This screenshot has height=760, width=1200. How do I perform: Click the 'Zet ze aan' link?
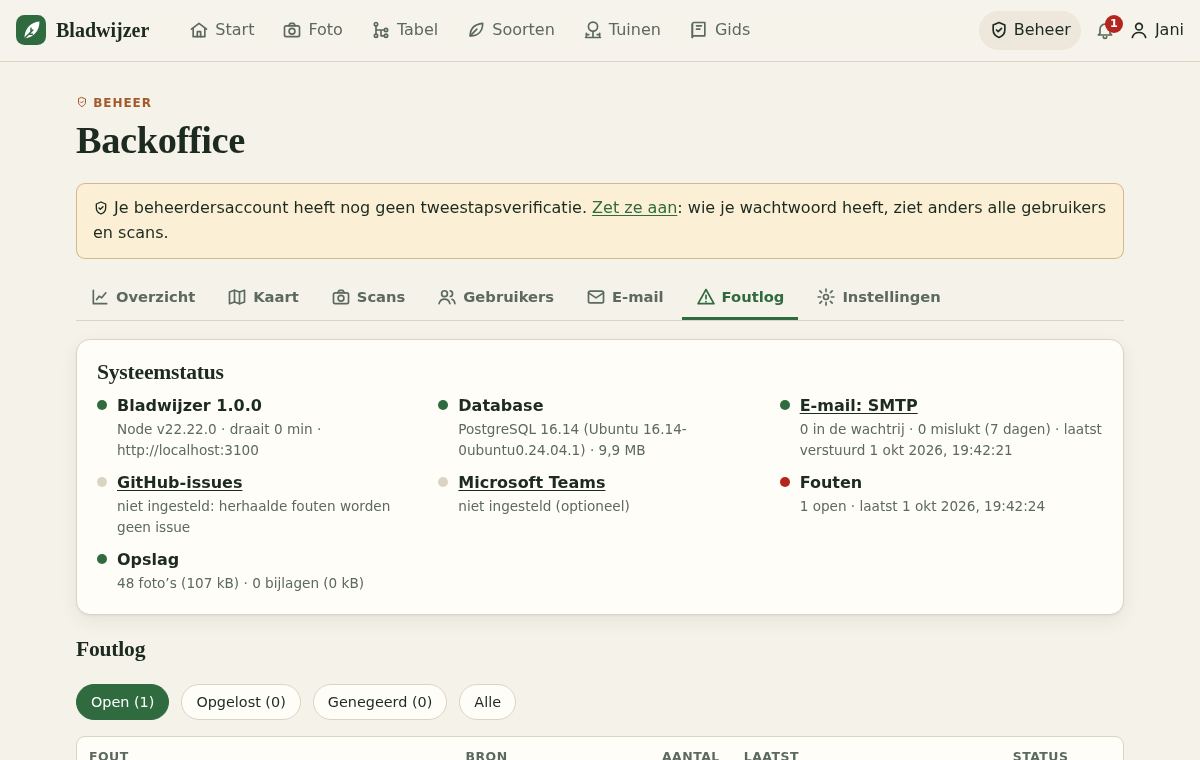click(634, 208)
